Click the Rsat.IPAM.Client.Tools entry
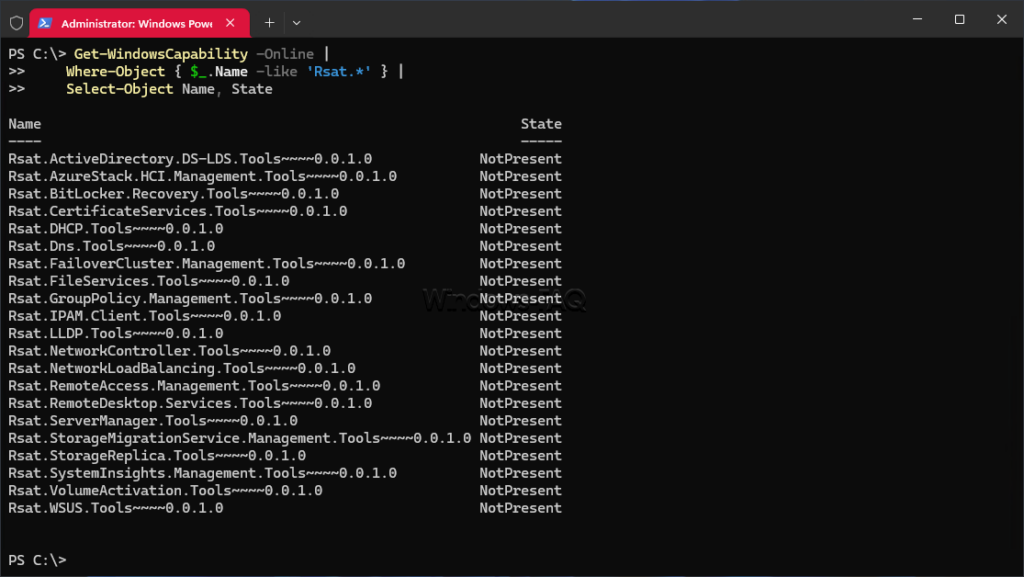The width and height of the screenshot is (1024, 577). pyautogui.click(x=145, y=316)
